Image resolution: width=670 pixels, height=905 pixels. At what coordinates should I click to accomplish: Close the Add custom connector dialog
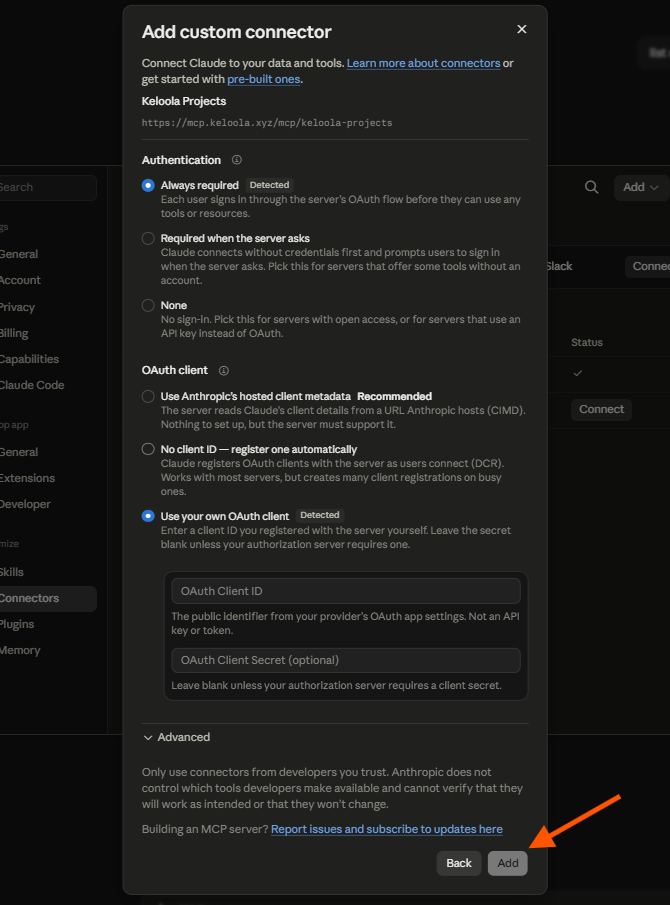click(x=522, y=29)
